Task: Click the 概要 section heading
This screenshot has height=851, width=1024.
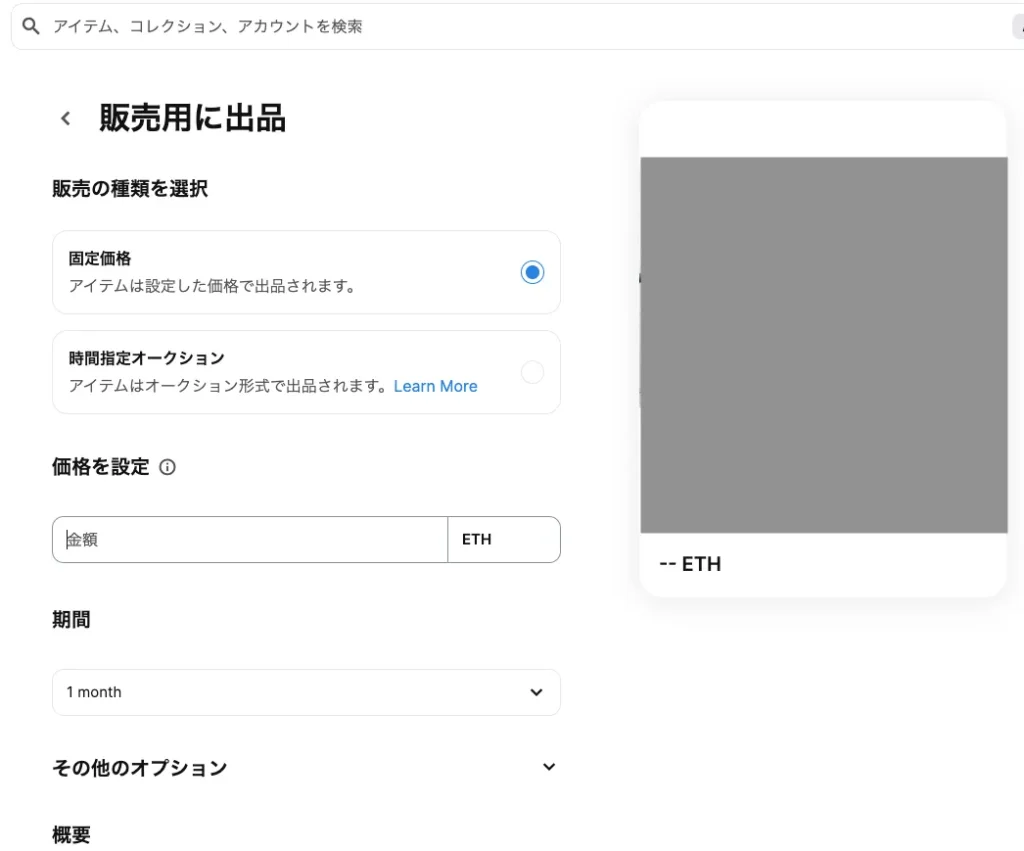Action: [71, 834]
